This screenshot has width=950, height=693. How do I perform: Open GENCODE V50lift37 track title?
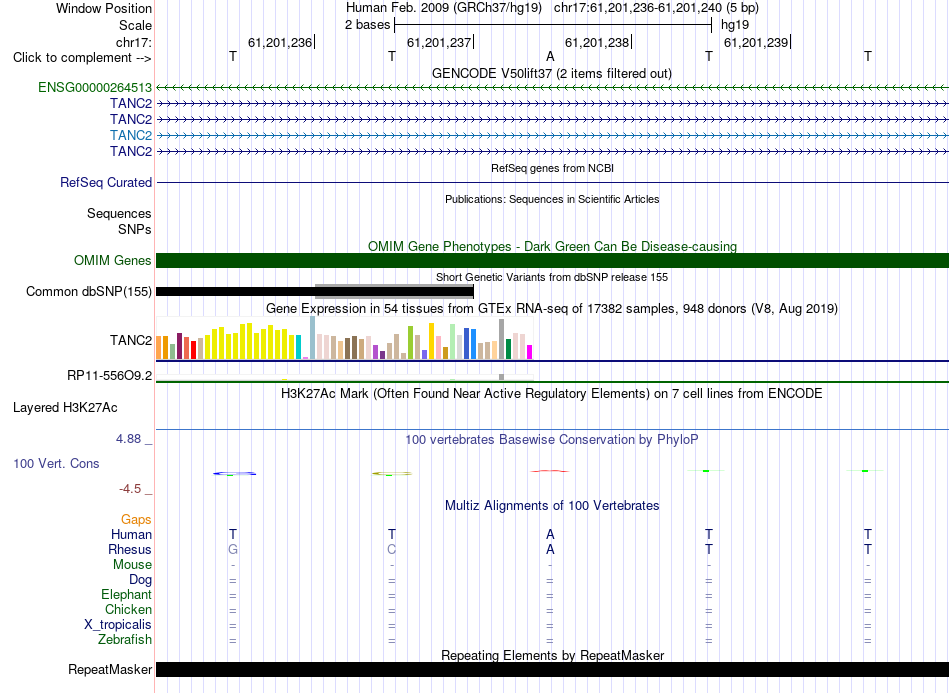551,73
